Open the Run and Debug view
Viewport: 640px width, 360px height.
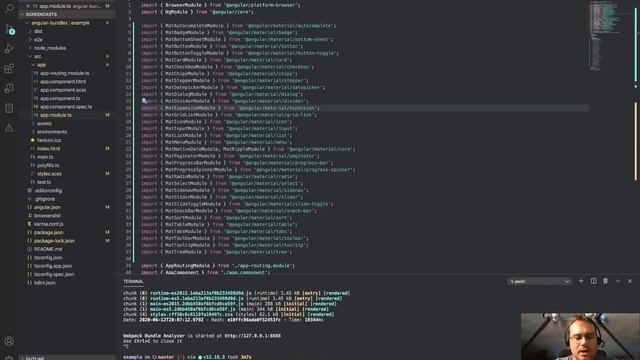point(9,49)
